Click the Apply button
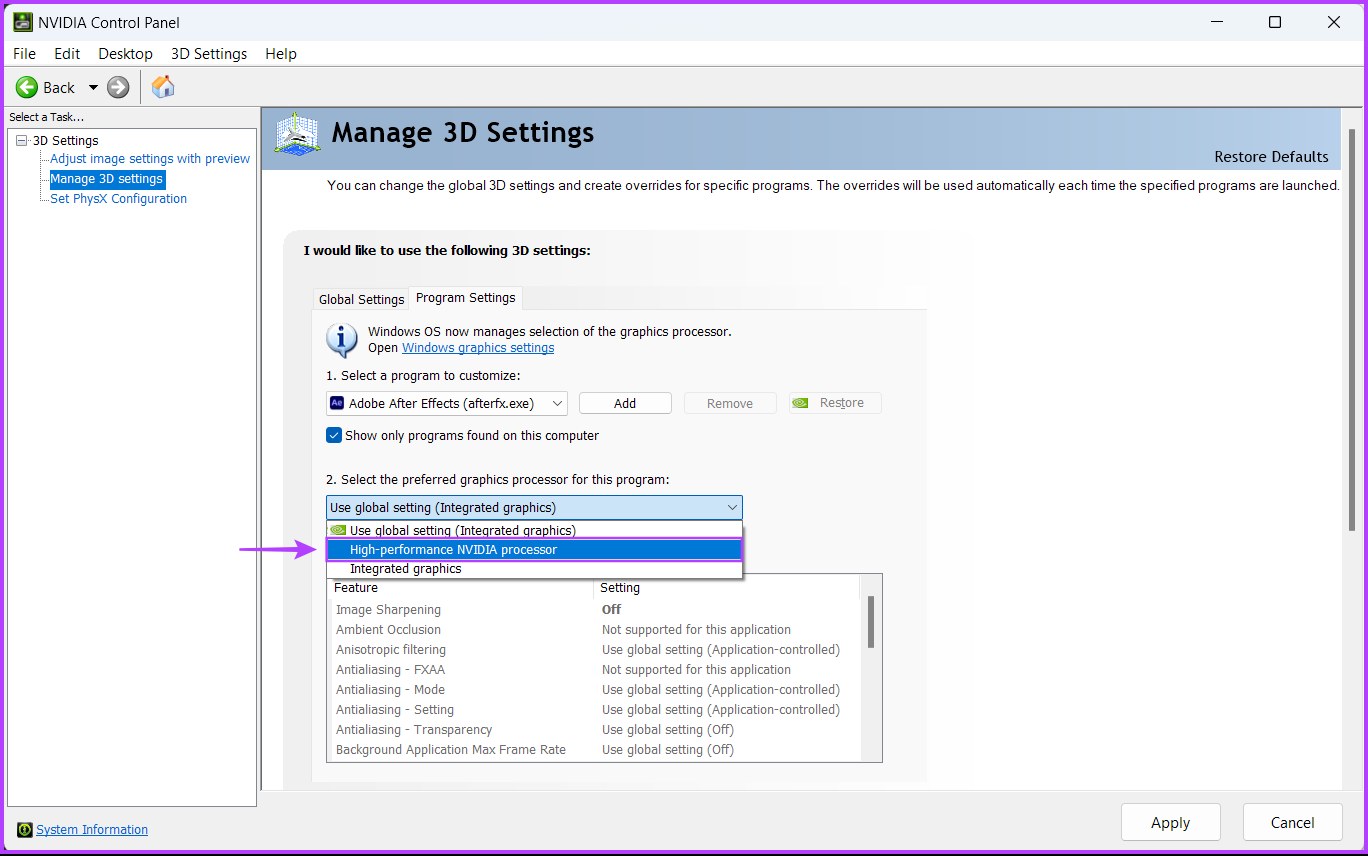Viewport: 1368px width, 856px height. pyautogui.click(x=1170, y=823)
